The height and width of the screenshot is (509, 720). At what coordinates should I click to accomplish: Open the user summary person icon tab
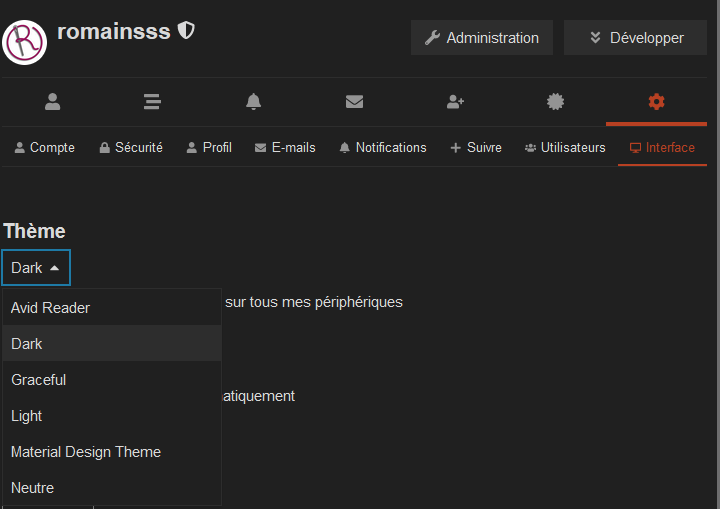(52, 102)
